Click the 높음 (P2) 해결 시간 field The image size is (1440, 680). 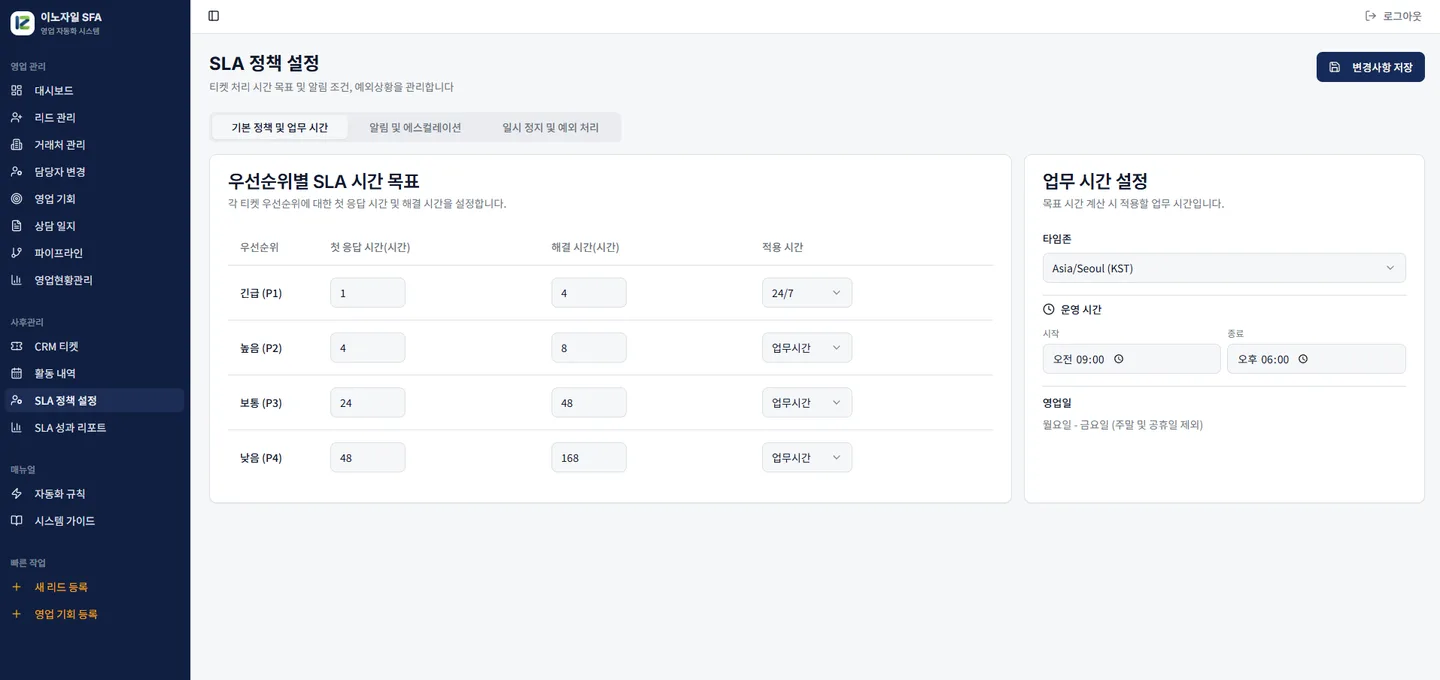click(589, 348)
